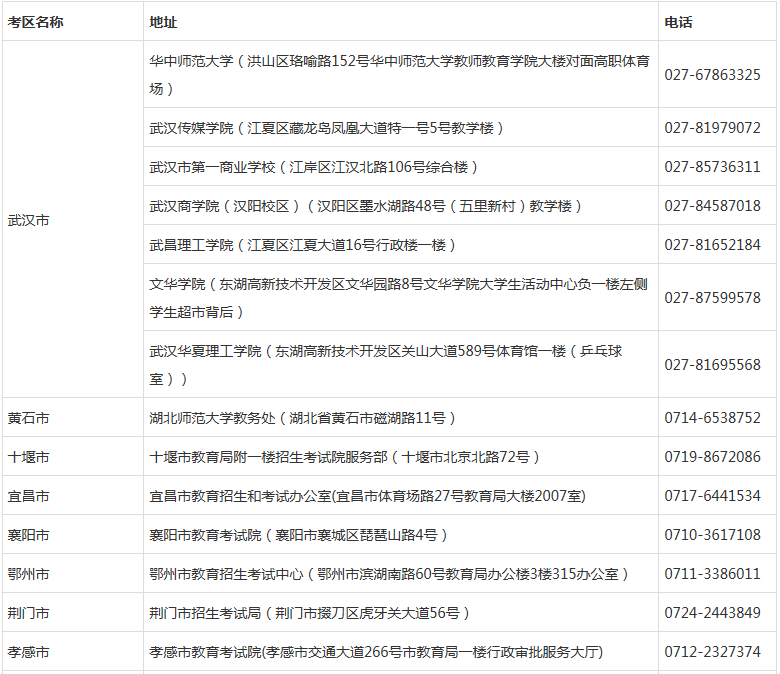This screenshot has width=780, height=674.
Task: Click the 地址 column header
Action: pos(400,21)
